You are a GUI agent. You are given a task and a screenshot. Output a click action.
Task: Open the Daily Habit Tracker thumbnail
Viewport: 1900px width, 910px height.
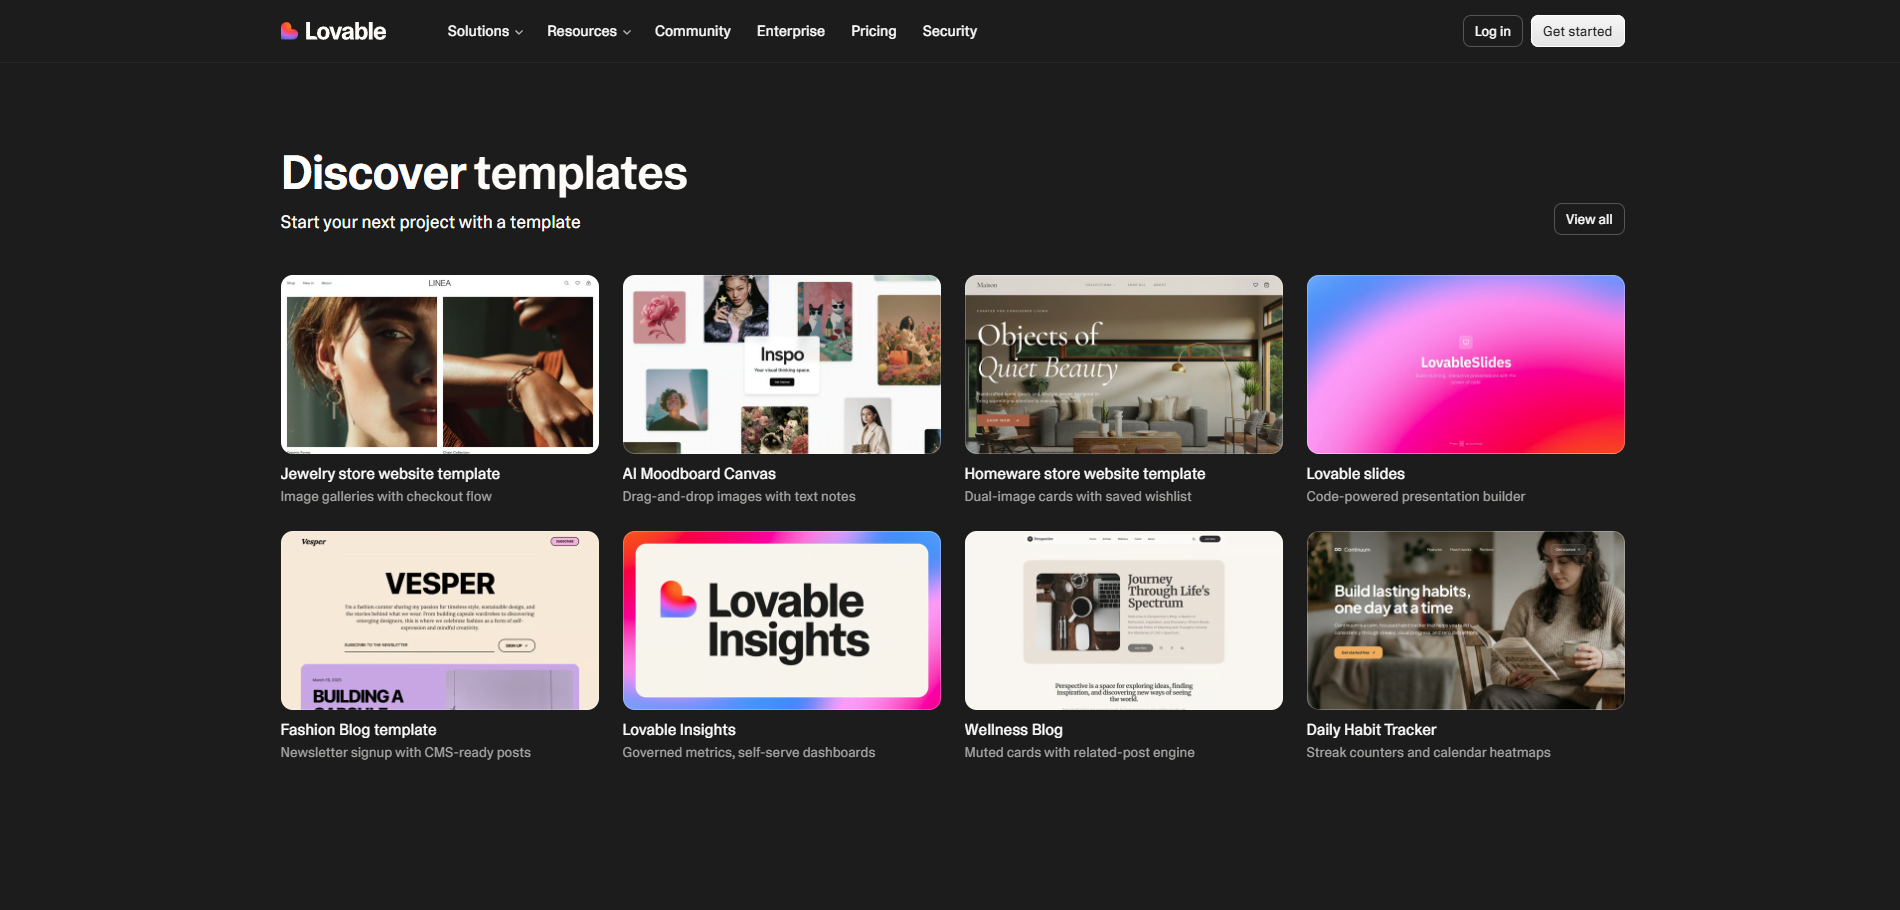1466,620
